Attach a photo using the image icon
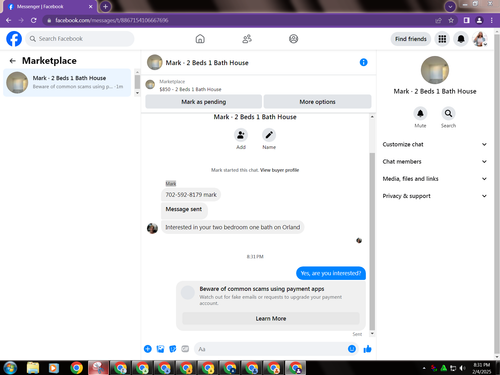 coord(160,349)
